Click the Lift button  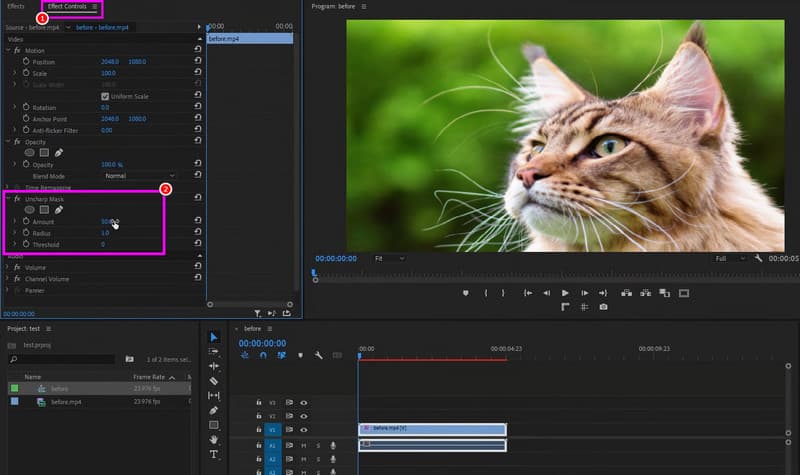click(627, 293)
